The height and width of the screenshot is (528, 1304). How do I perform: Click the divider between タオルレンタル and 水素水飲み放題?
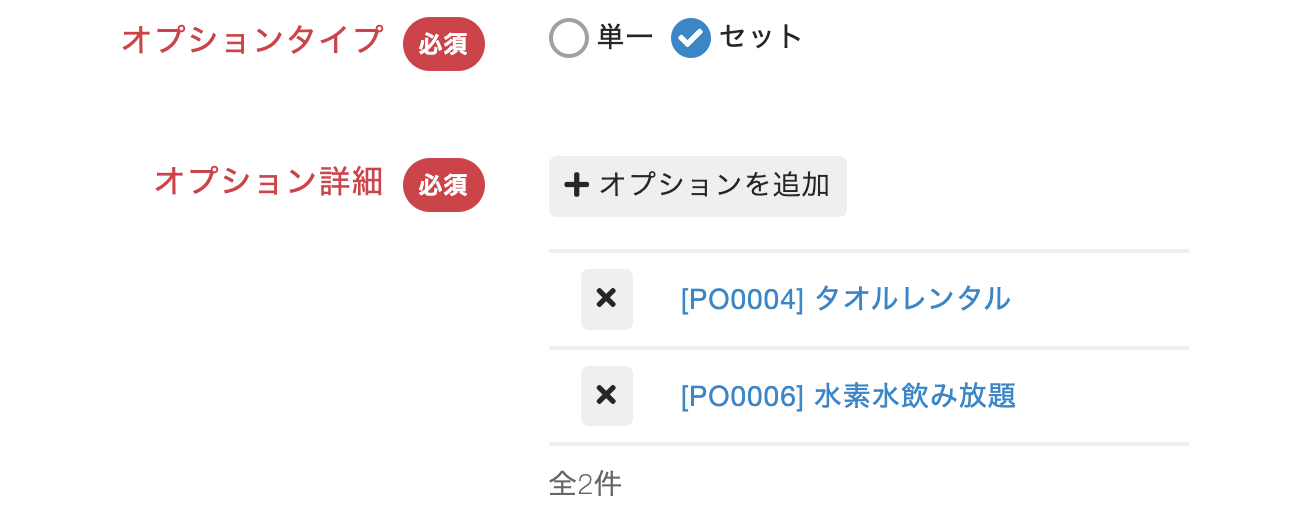pos(868,348)
